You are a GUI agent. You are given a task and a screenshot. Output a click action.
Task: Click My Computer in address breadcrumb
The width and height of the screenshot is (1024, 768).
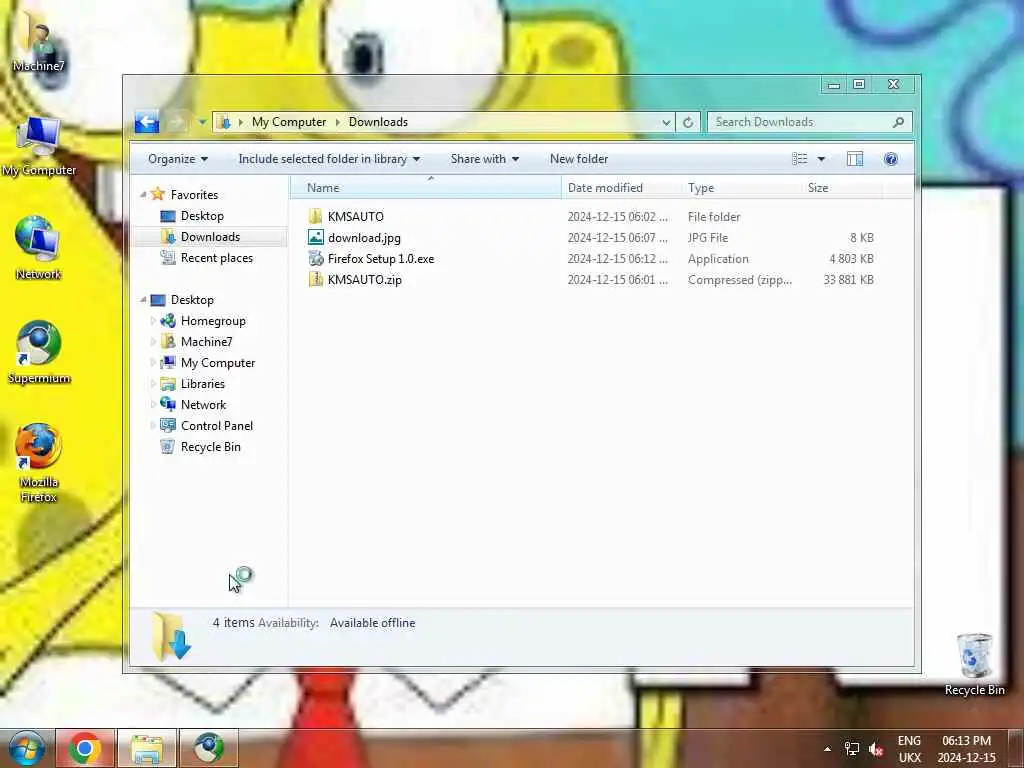(x=289, y=122)
